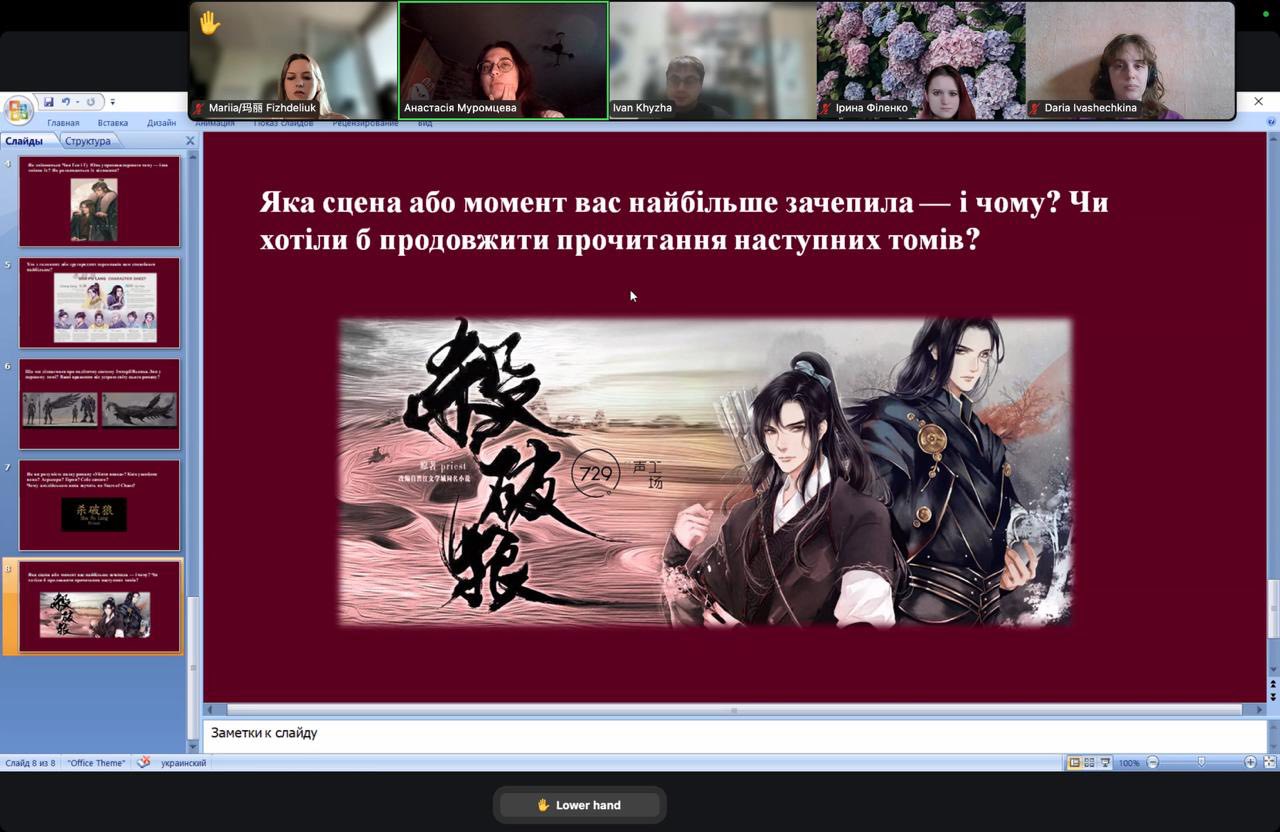Open the Дизайн ribbon tab
The height and width of the screenshot is (832, 1280).
pos(161,123)
